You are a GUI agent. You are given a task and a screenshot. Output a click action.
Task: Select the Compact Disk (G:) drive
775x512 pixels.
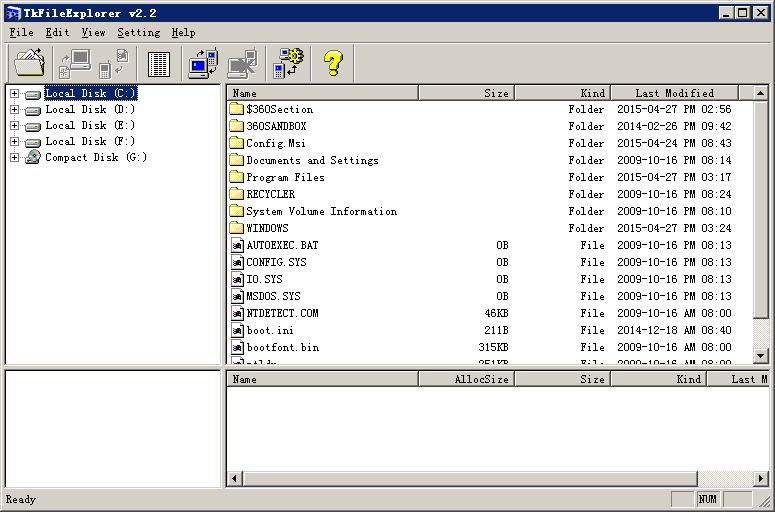click(96, 157)
